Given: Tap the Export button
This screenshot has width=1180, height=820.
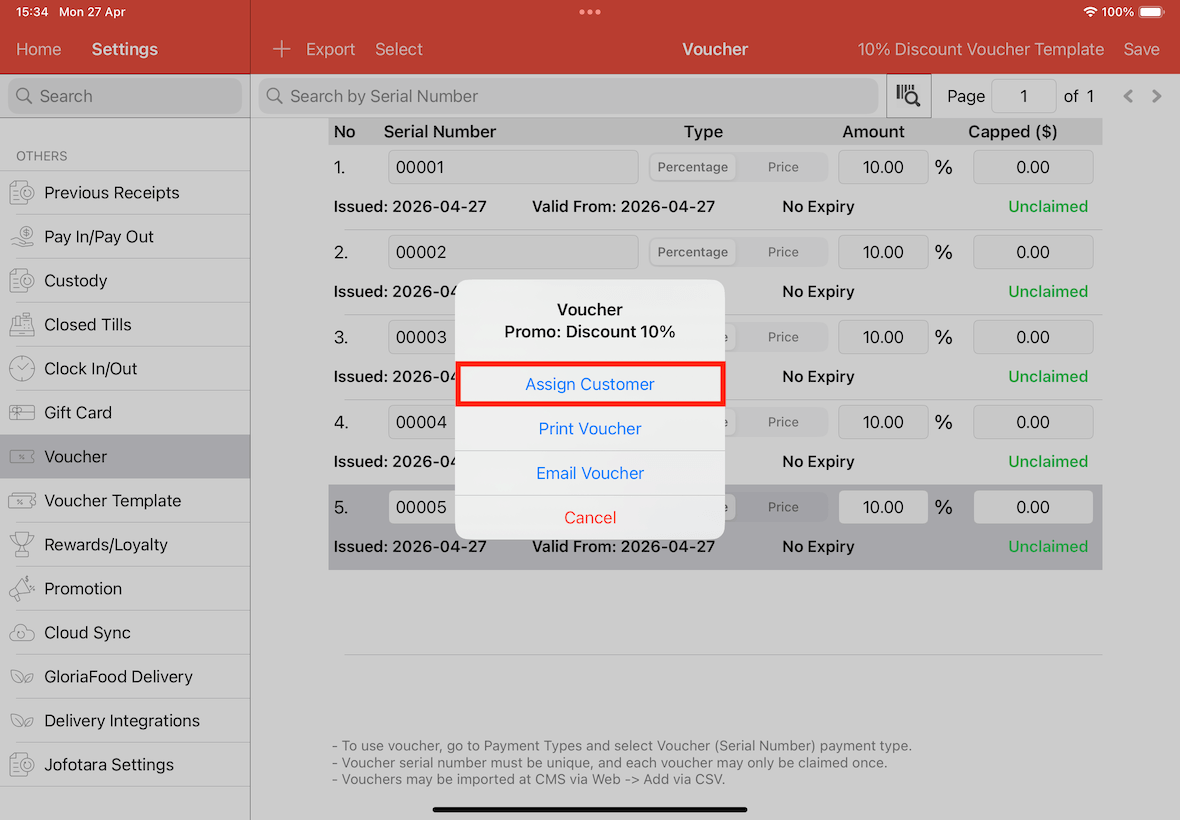Looking at the screenshot, I should pyautogui.click(x=330, y=49).
